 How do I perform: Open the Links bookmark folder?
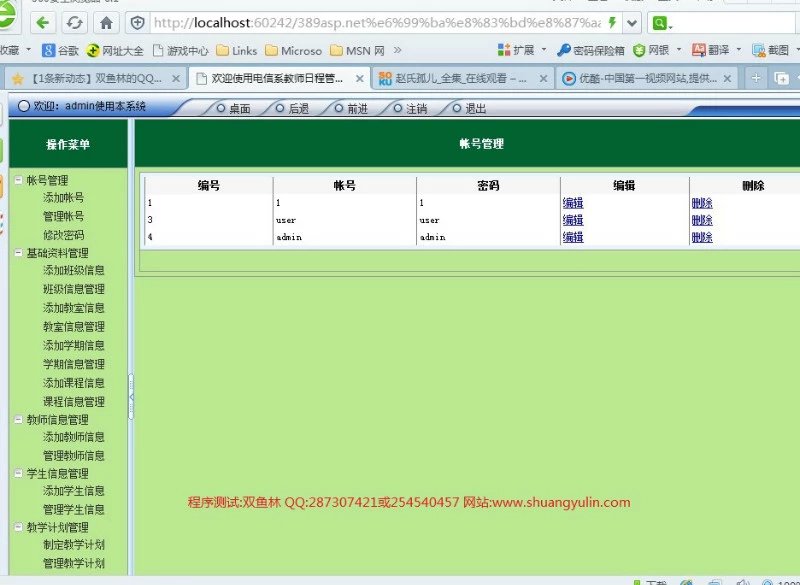[x=236, y=50]
